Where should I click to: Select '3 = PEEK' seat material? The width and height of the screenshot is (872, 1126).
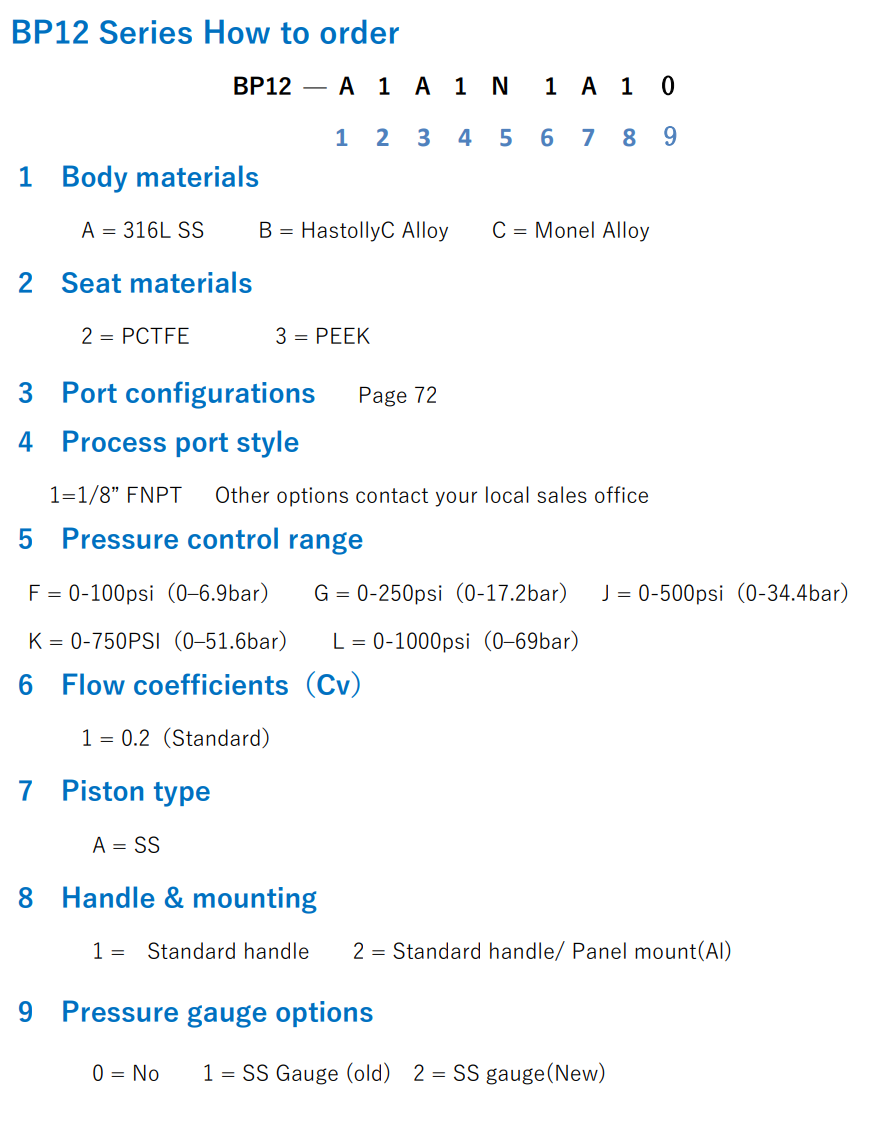tap(323, 336)
